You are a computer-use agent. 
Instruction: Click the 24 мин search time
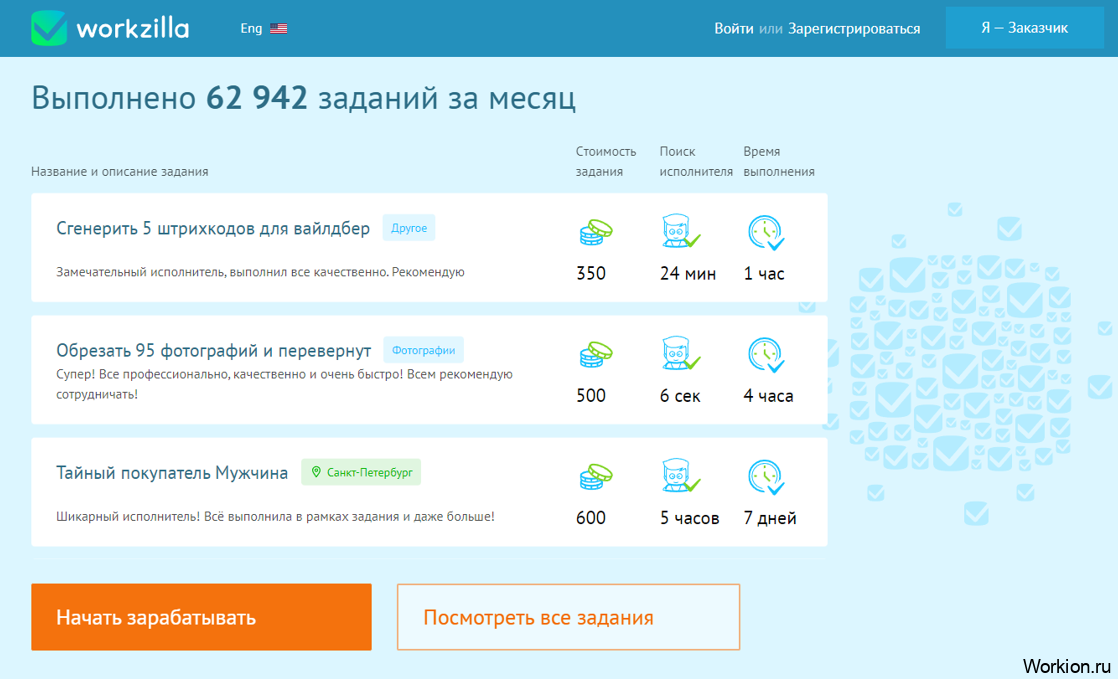(688, 274)
